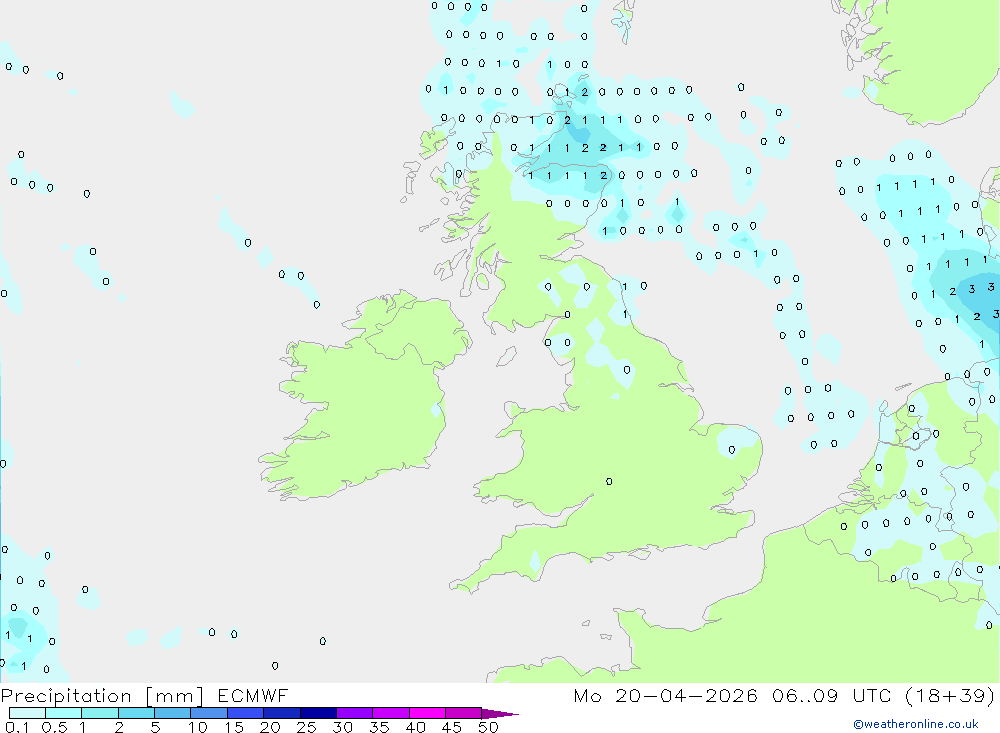This screenshot has height=733, width=1000.
Task: Select the 15–20 mm legend color swatch
Action: point(245,713)
